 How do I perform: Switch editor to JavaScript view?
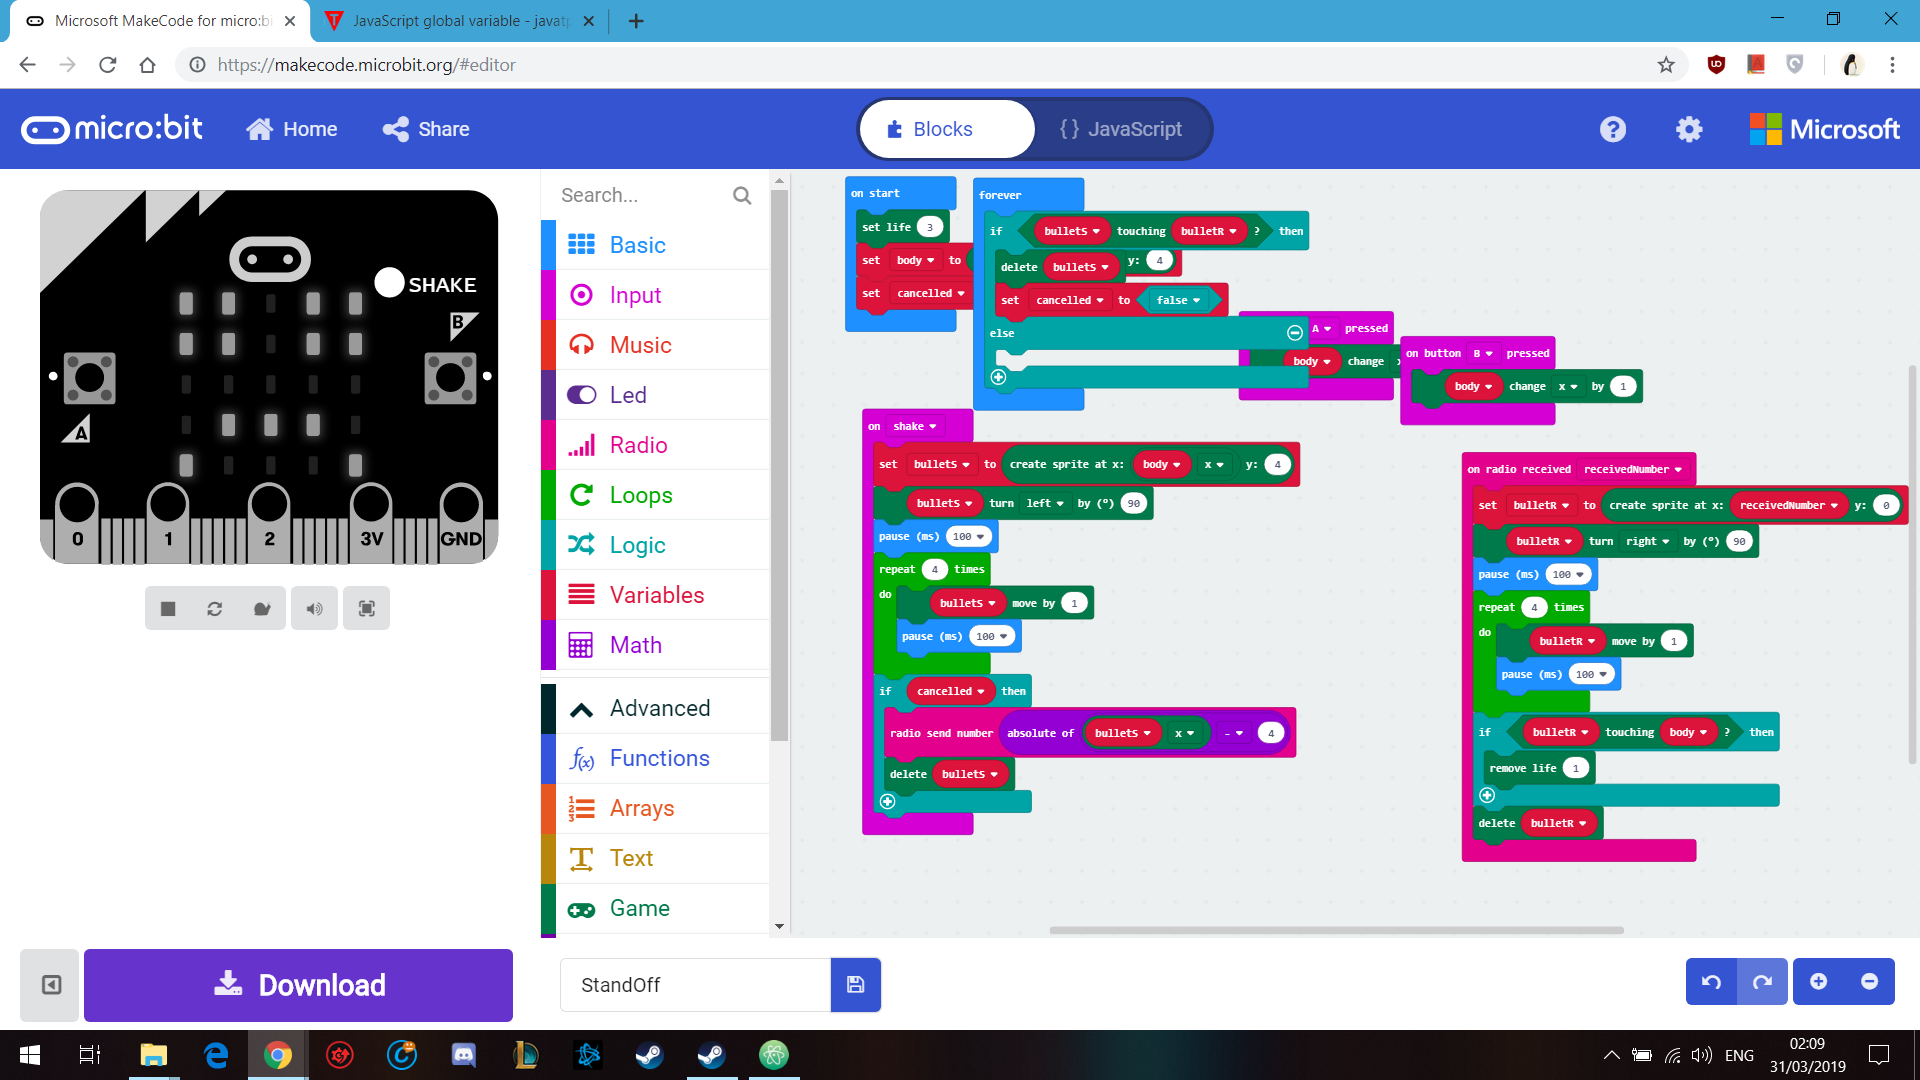[x=1121, y=129]
